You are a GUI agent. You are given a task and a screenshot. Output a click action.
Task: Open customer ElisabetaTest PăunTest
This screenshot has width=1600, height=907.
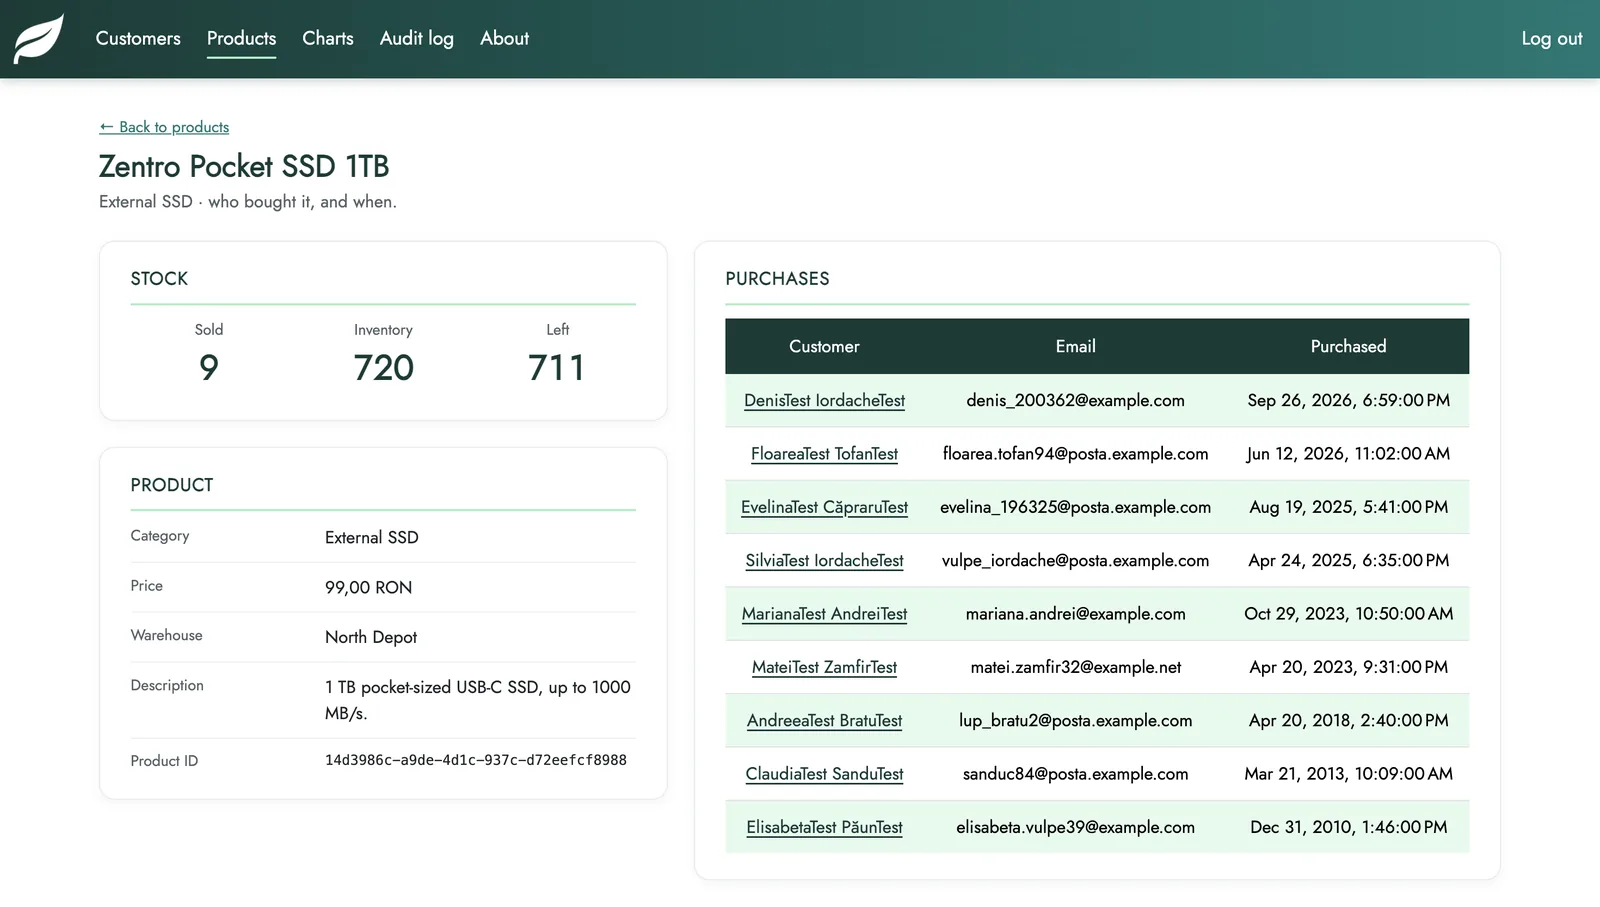824,827
